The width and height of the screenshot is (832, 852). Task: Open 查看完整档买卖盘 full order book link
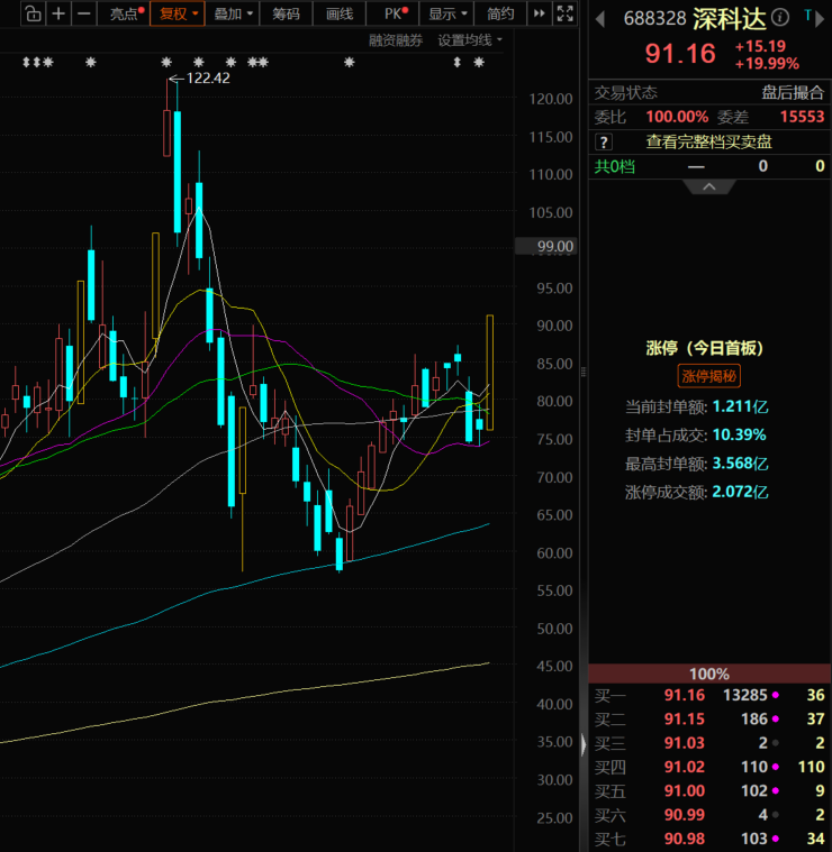709,142
